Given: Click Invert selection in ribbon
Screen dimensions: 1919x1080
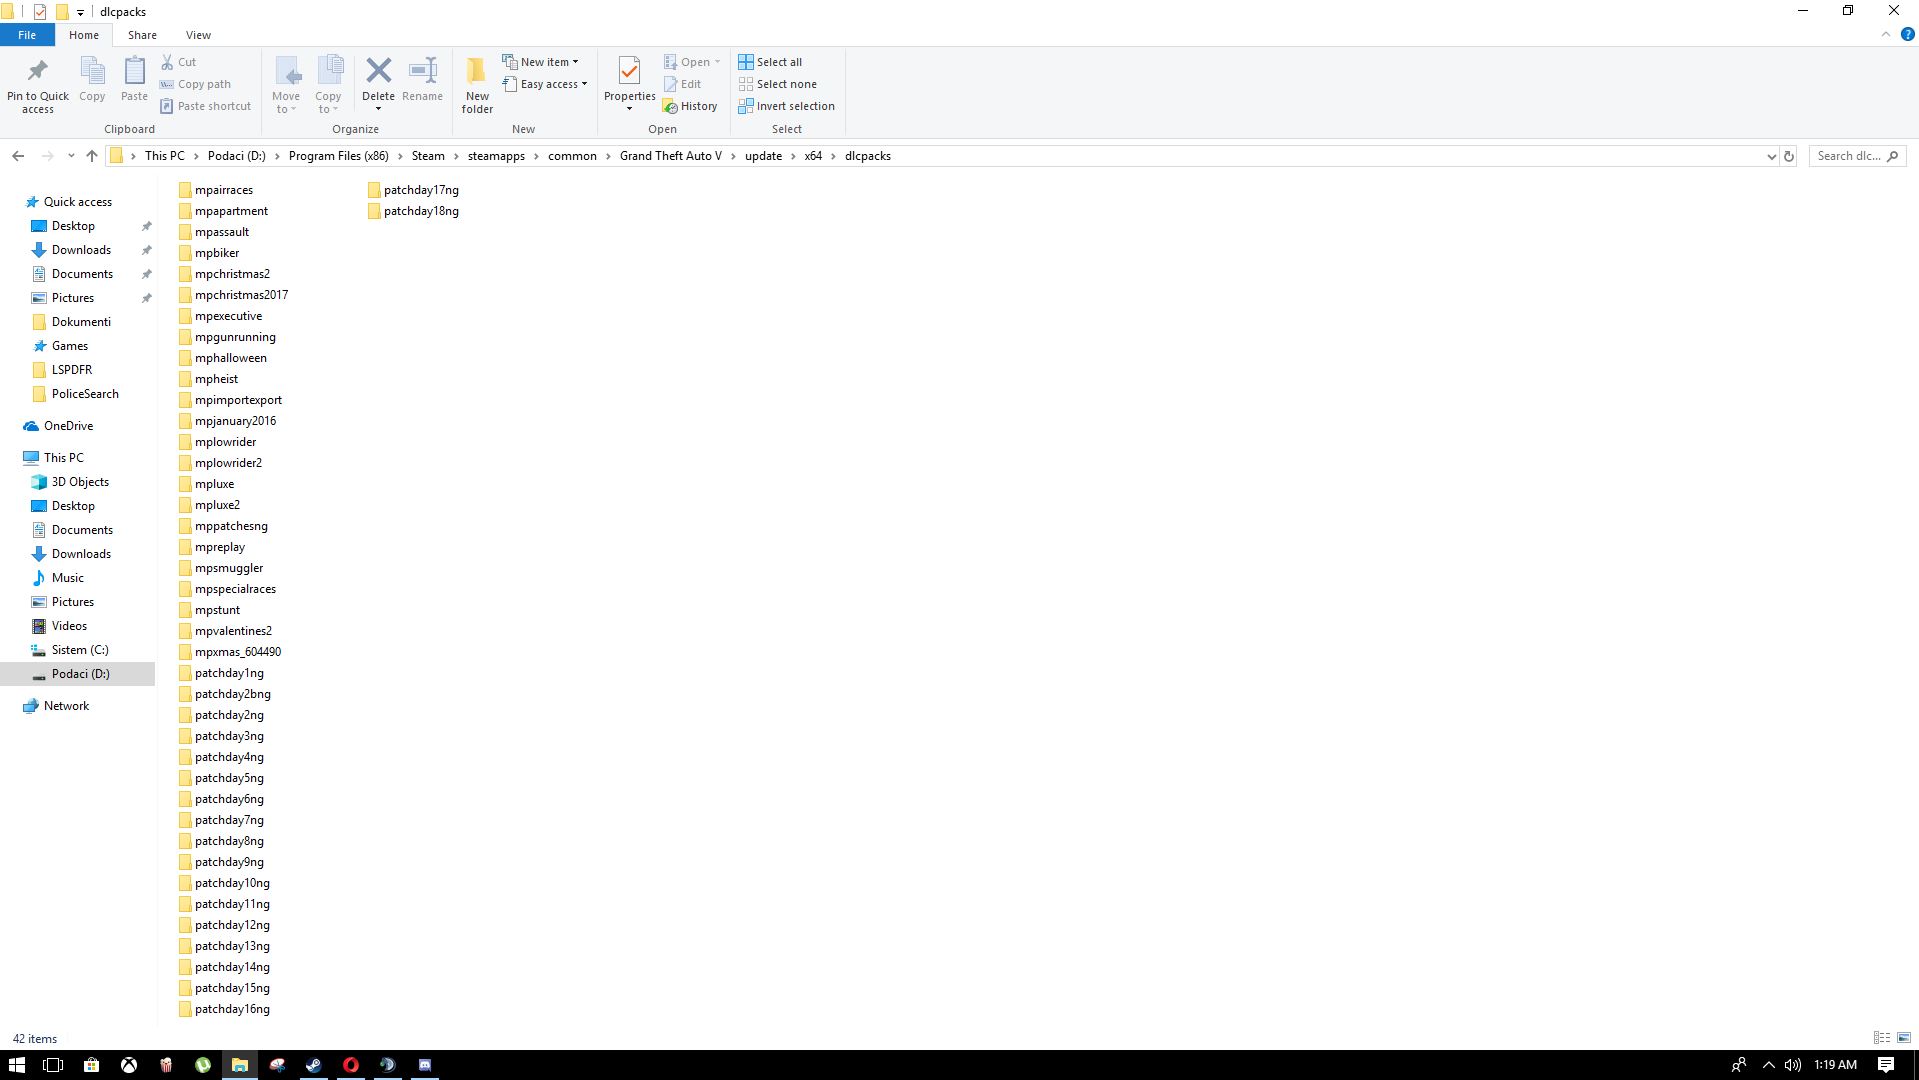Looking at the screenshot, I should click(x=786, y=106).
